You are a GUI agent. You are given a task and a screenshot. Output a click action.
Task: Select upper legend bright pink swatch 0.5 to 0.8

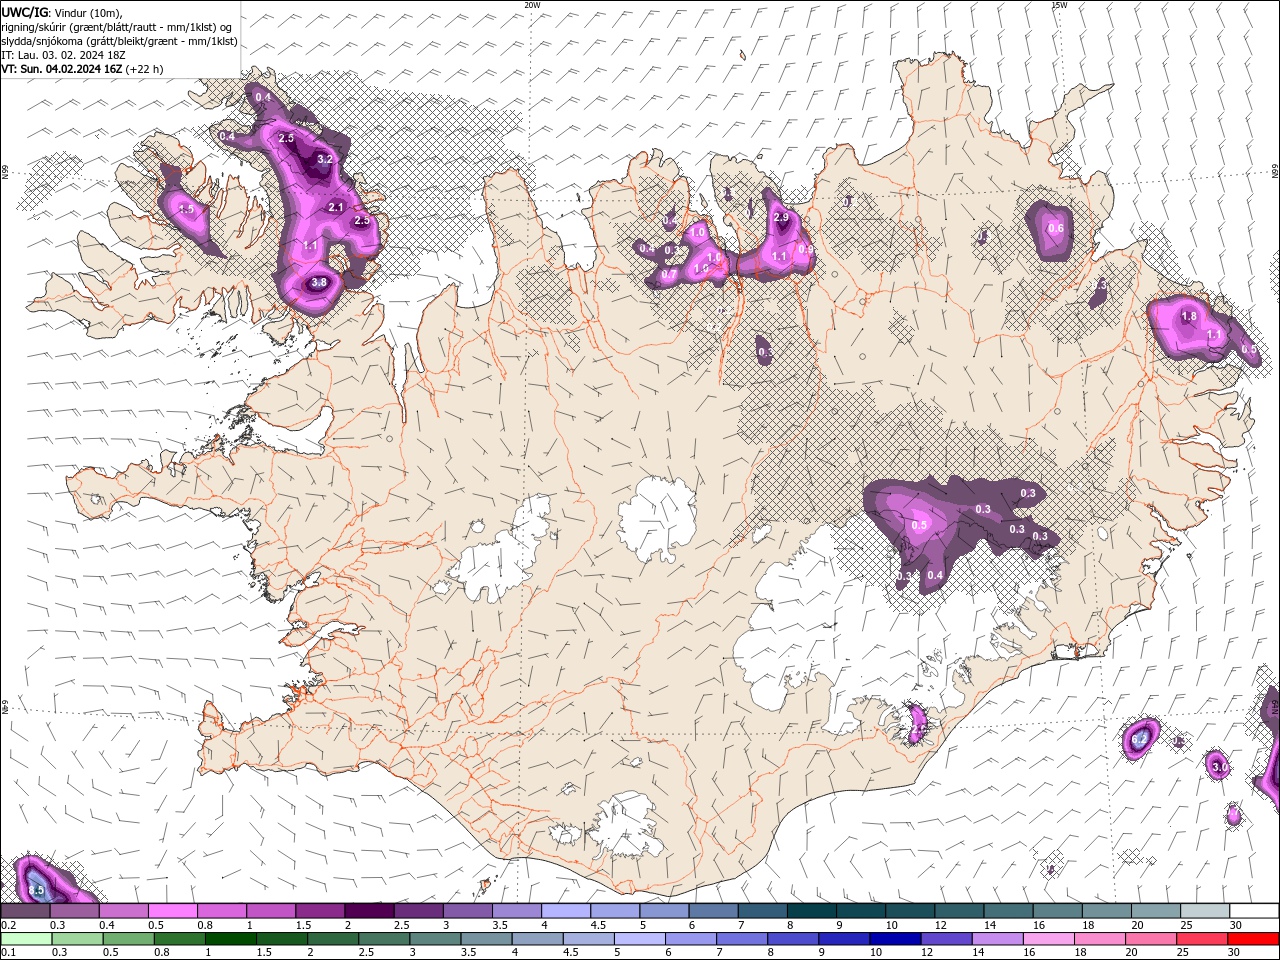172,910
